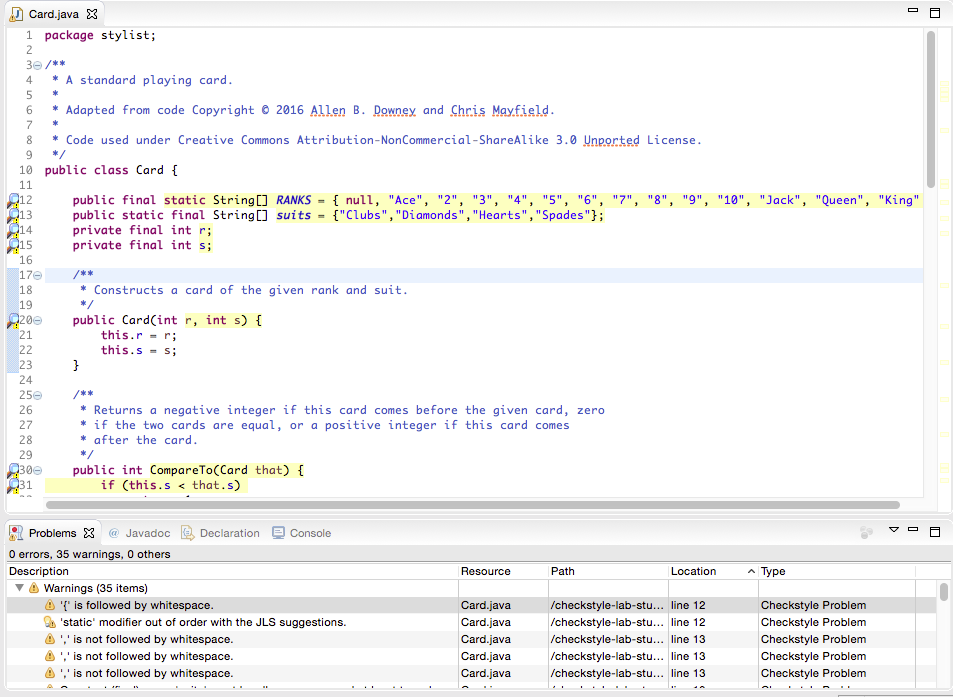Select the 'static' modifier out of order warning
The width and height of the screenshot is (953, 697).
tap(203, 622)
